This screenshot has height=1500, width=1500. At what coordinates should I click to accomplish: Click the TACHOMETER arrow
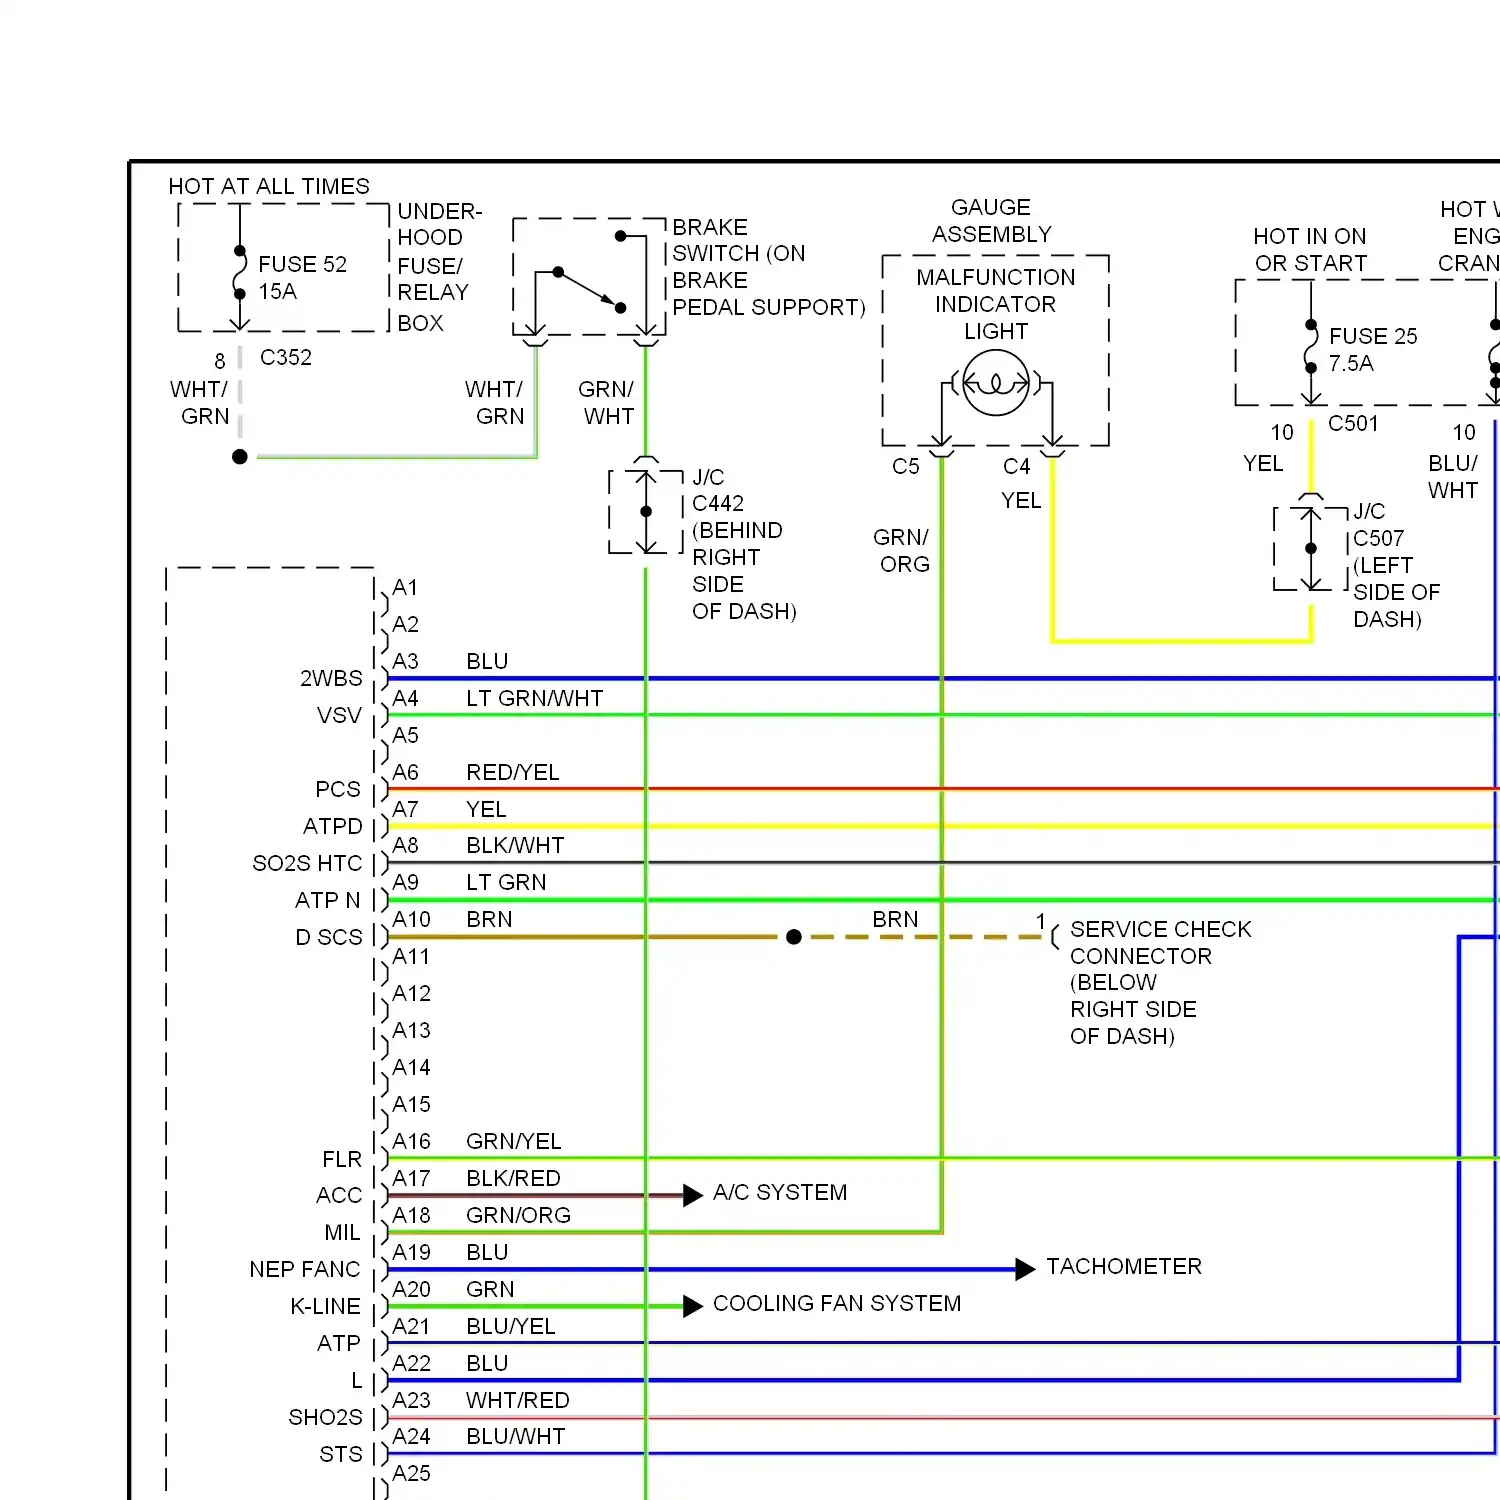click(x=1025, y=1269)
